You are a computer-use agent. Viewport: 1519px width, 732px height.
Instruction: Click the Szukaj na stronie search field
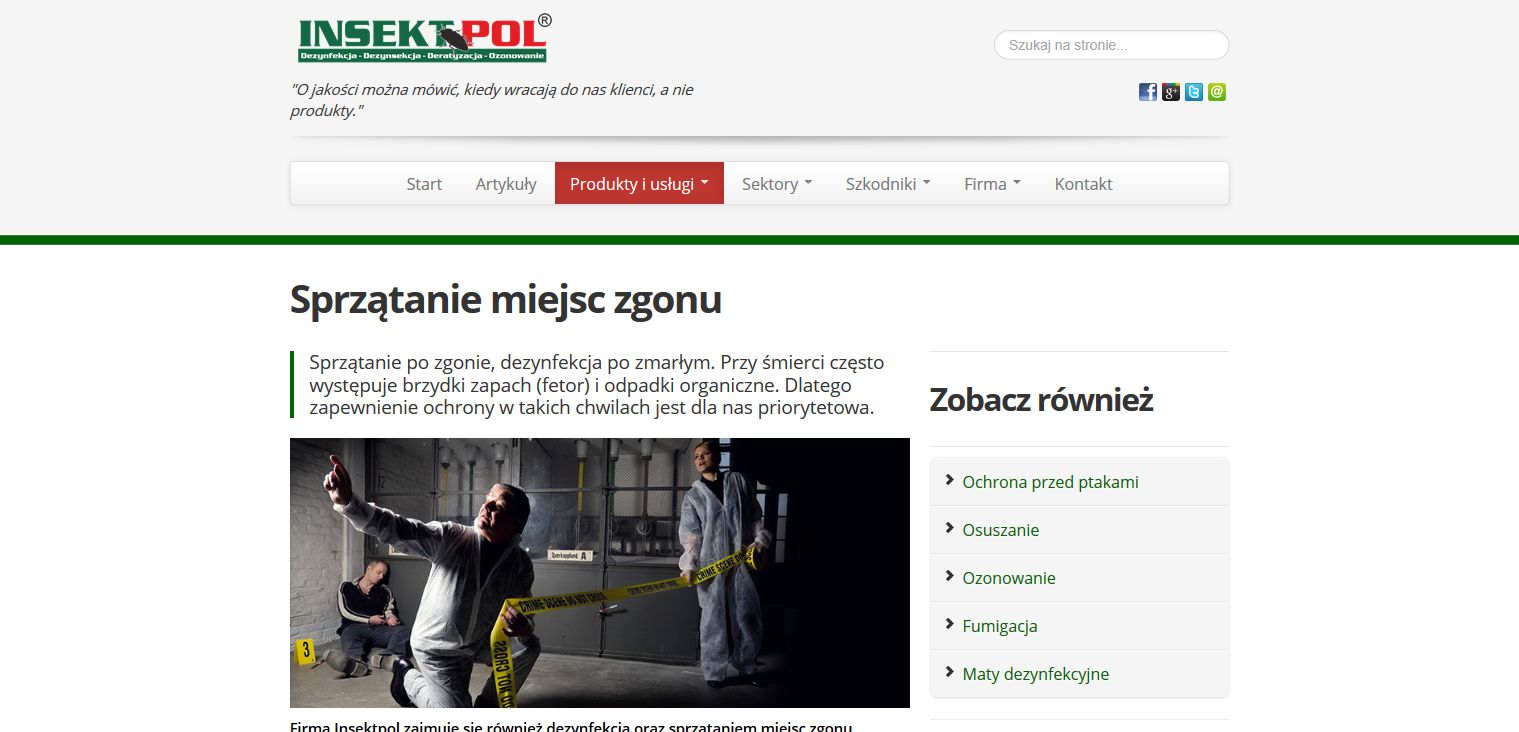(x=1111, y=45)
